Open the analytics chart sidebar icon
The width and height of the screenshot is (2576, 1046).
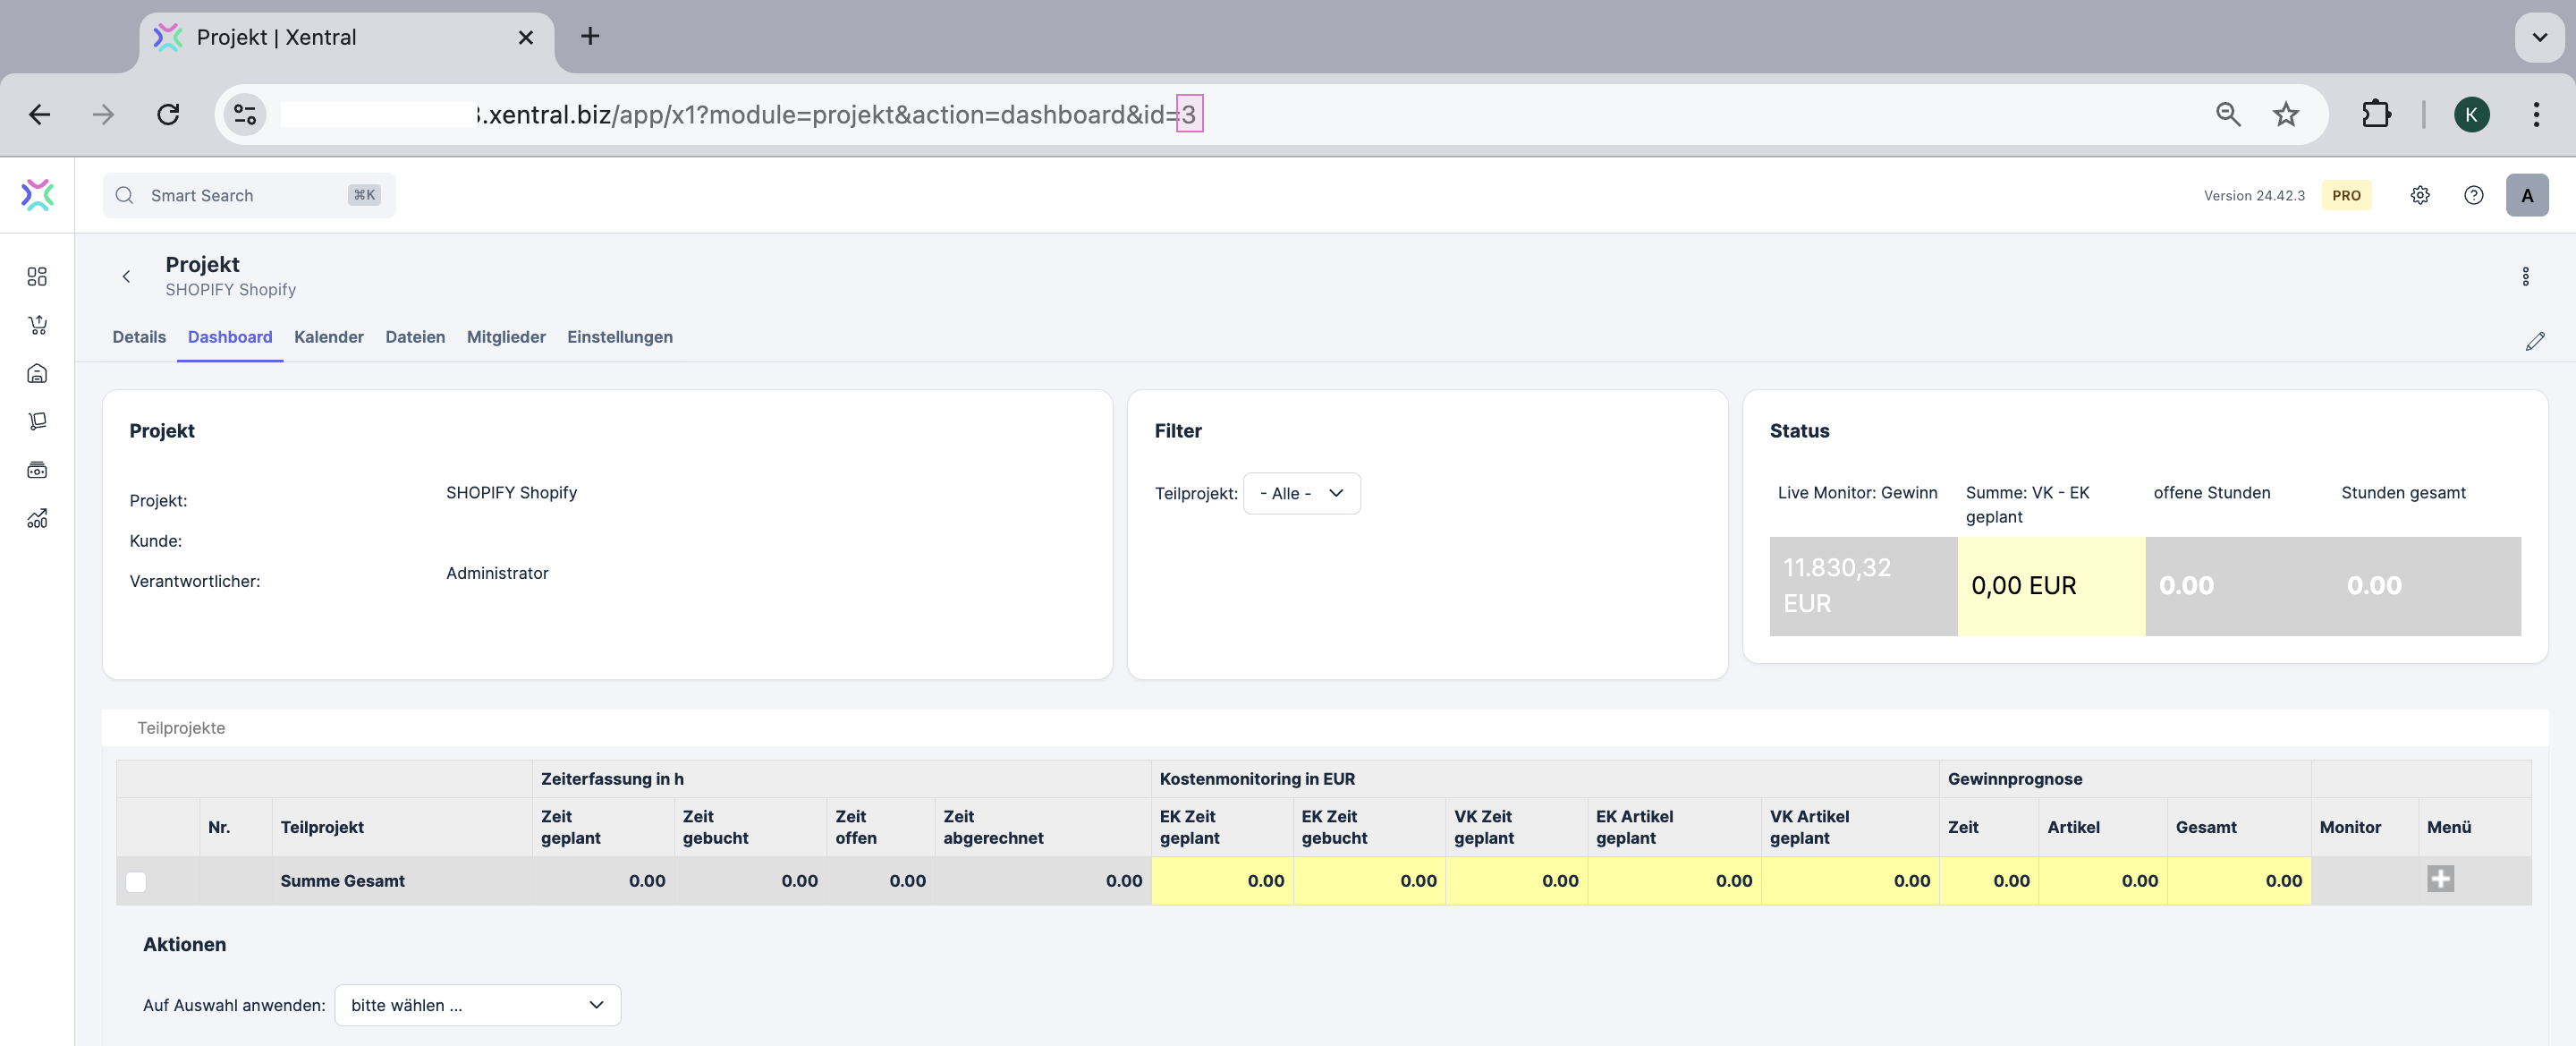click(x=37, y=518)
